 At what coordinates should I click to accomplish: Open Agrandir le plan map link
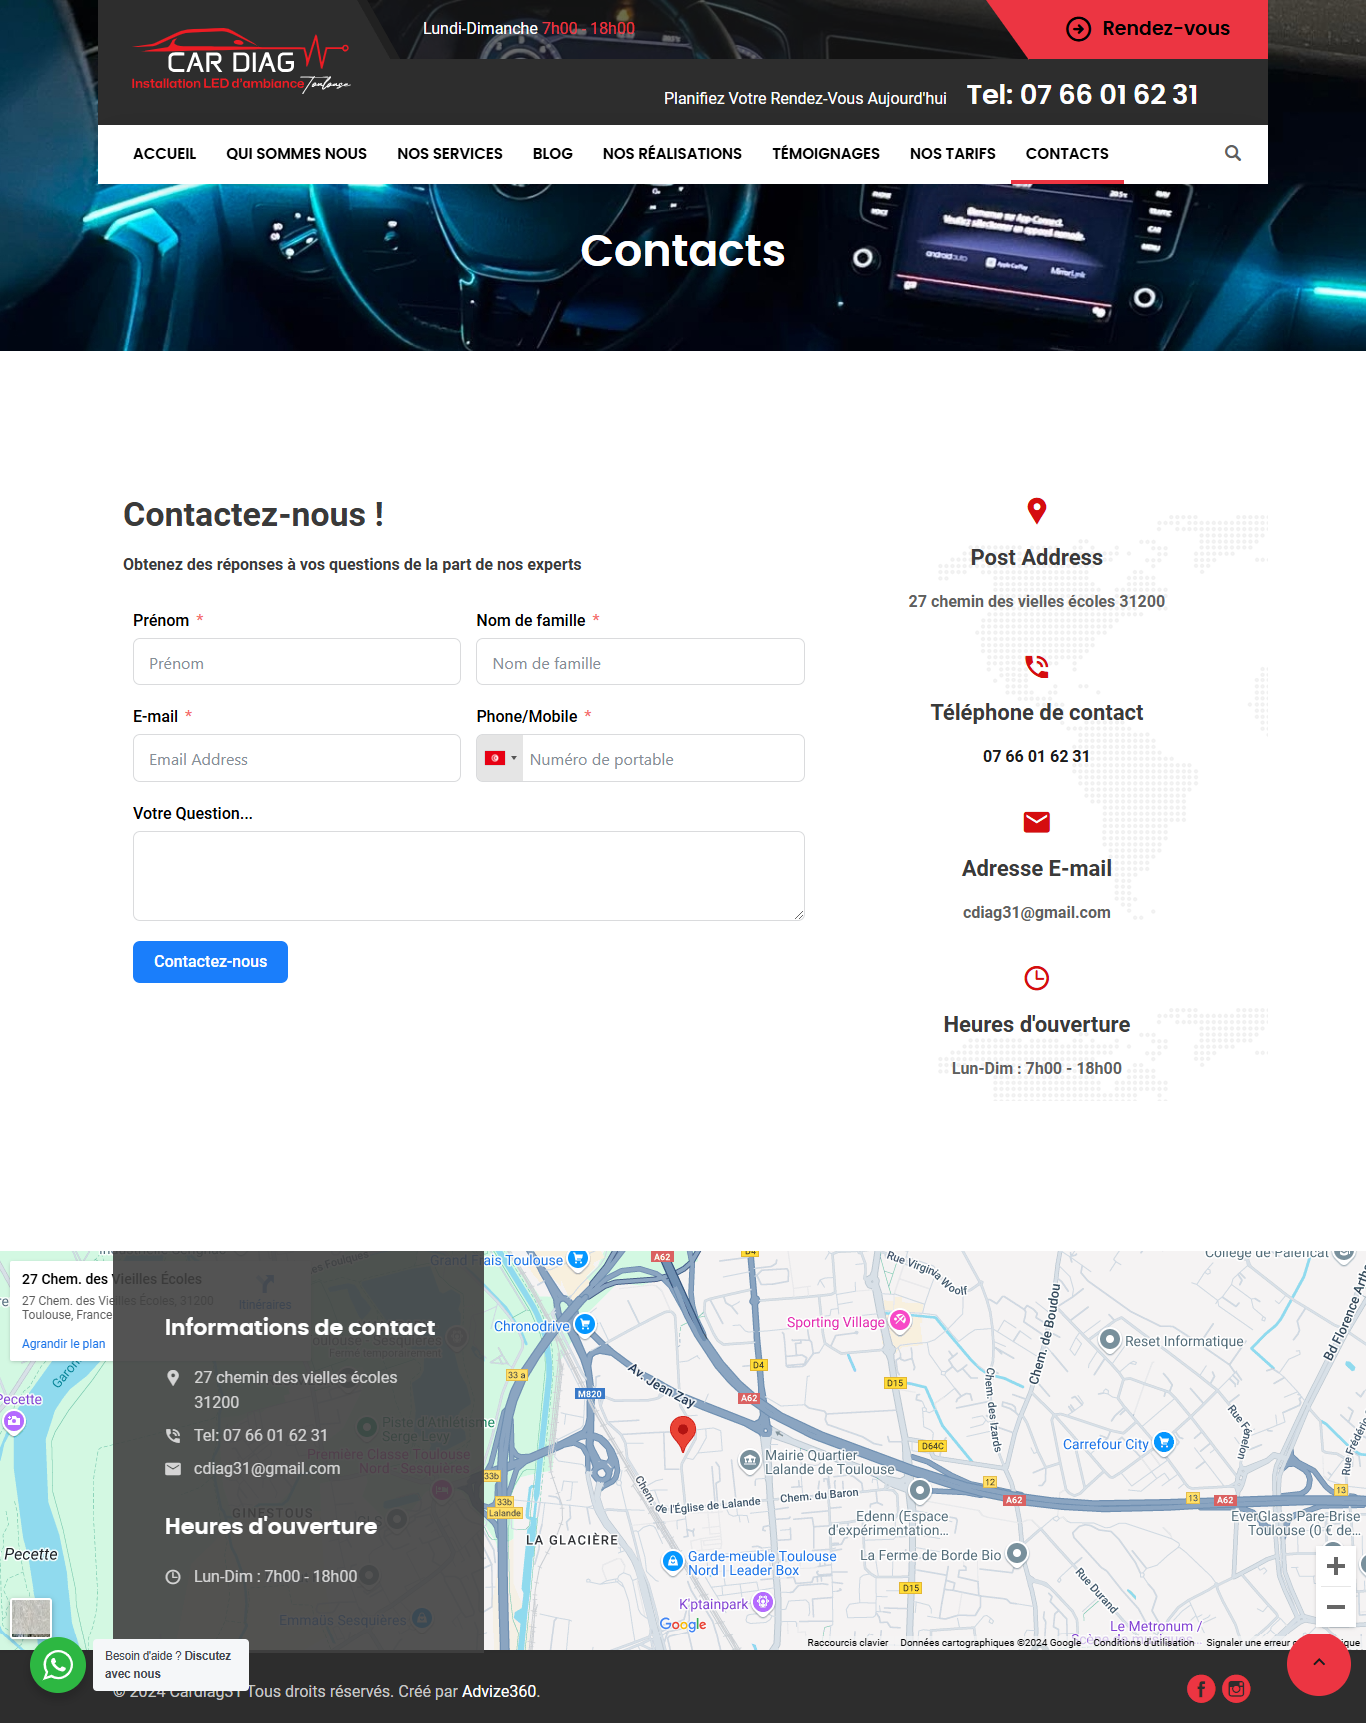click(x=63, y=1344)
